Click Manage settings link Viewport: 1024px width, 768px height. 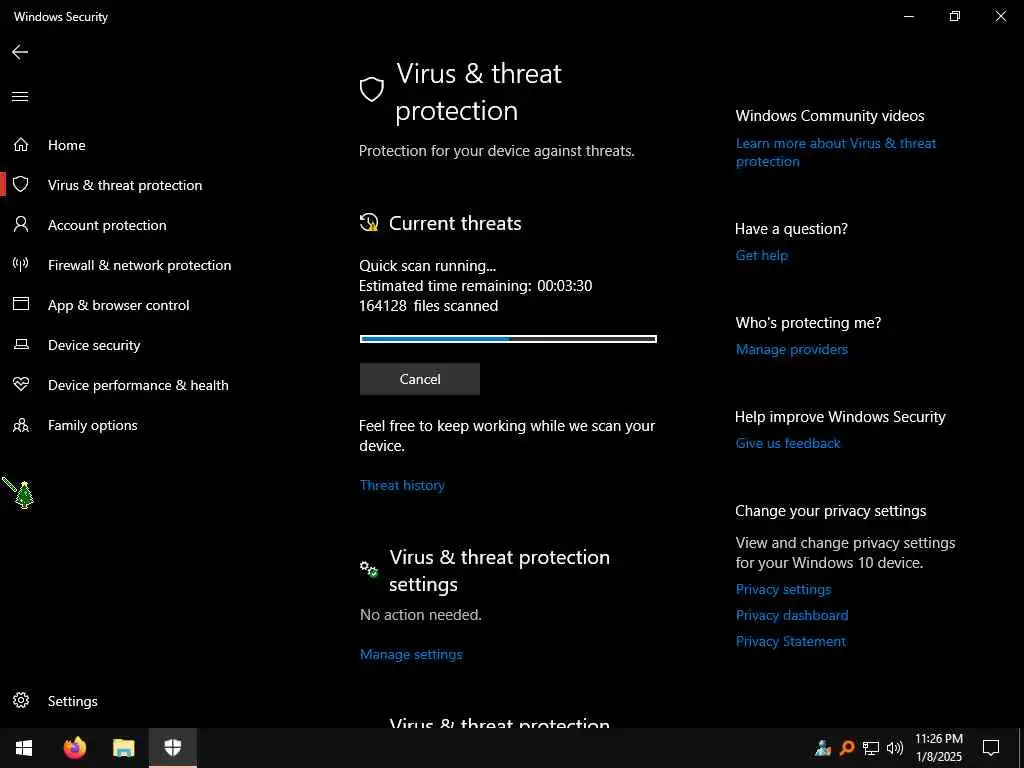pos(411,654)
